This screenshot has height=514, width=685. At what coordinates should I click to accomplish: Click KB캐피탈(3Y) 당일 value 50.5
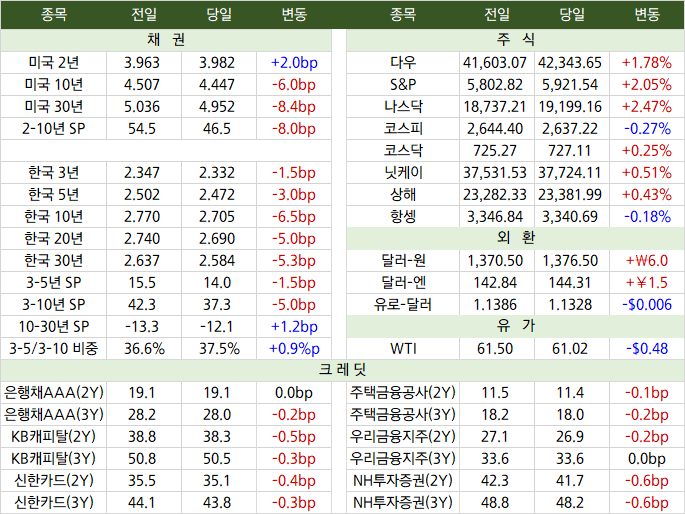[217, 459]
